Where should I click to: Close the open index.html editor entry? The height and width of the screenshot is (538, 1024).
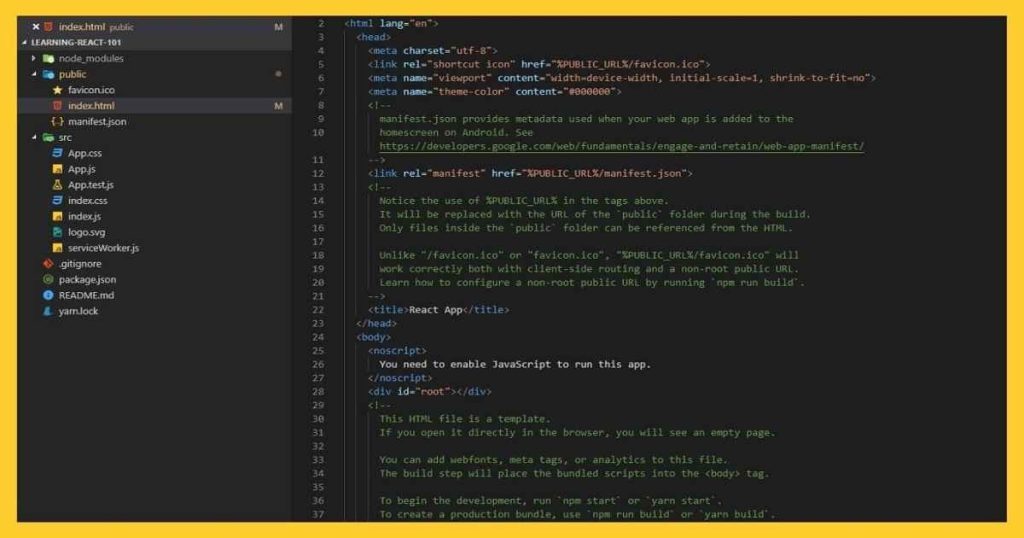(36, 27)
